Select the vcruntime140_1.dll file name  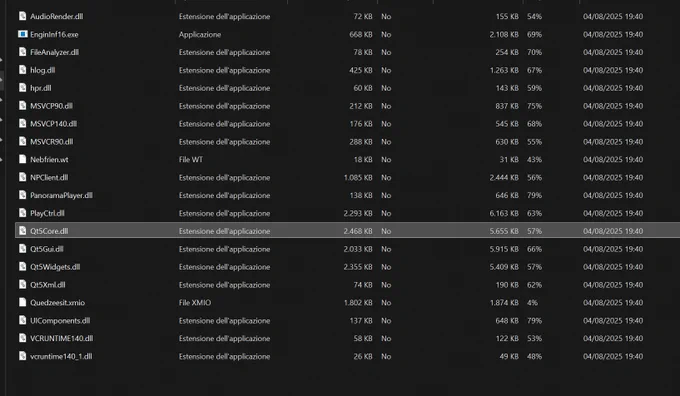point(61,357)
